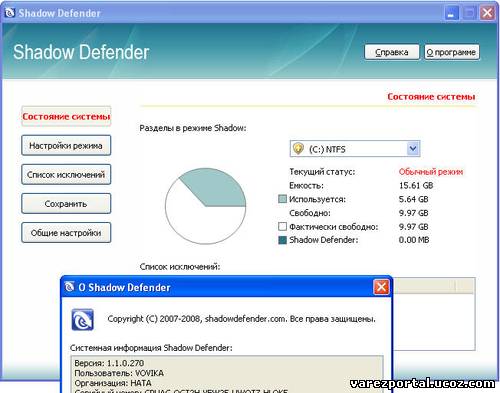Click the Используется legend color swatch
This screenshot has height=393, width=500.
[x=282, y=199]
